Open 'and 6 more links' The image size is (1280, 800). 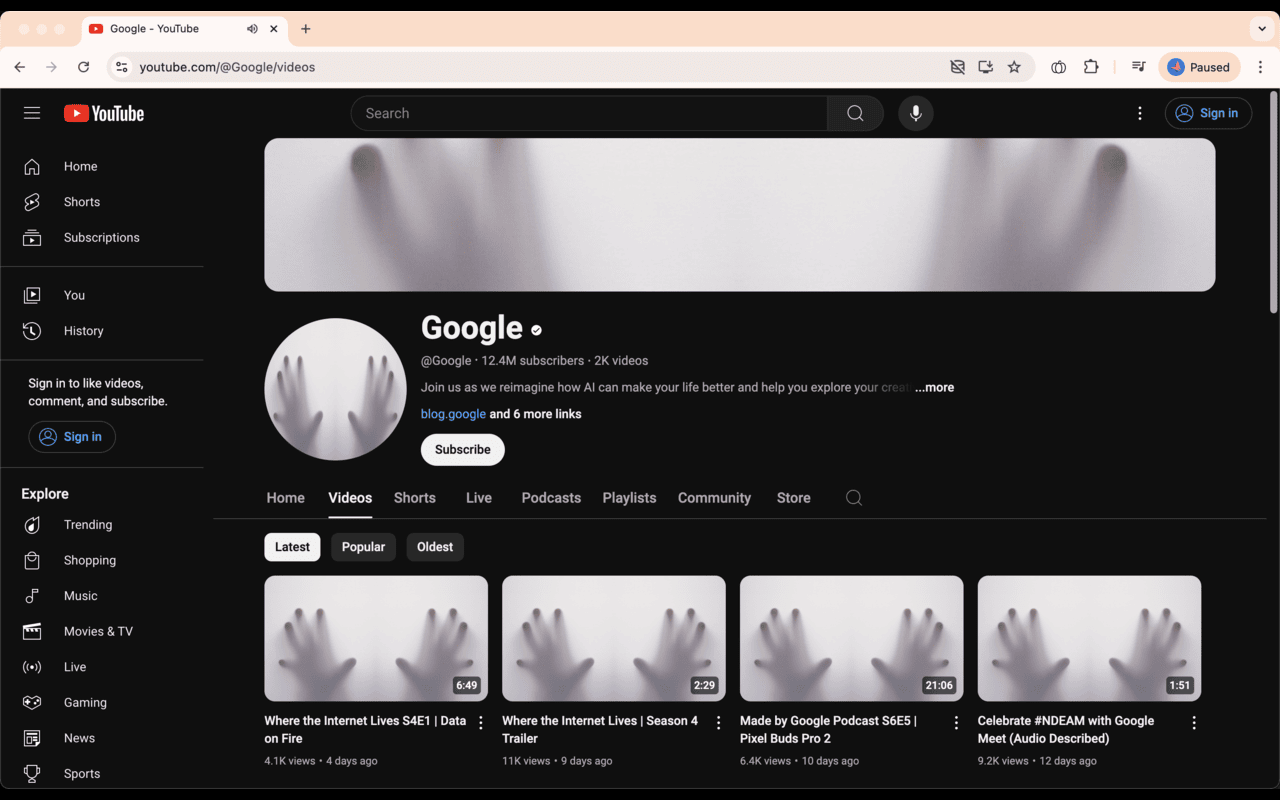(535, 414)
